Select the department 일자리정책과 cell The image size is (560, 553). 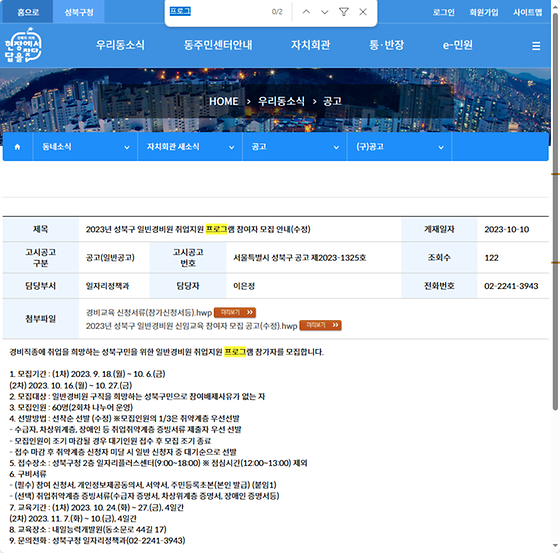(107, 286)
